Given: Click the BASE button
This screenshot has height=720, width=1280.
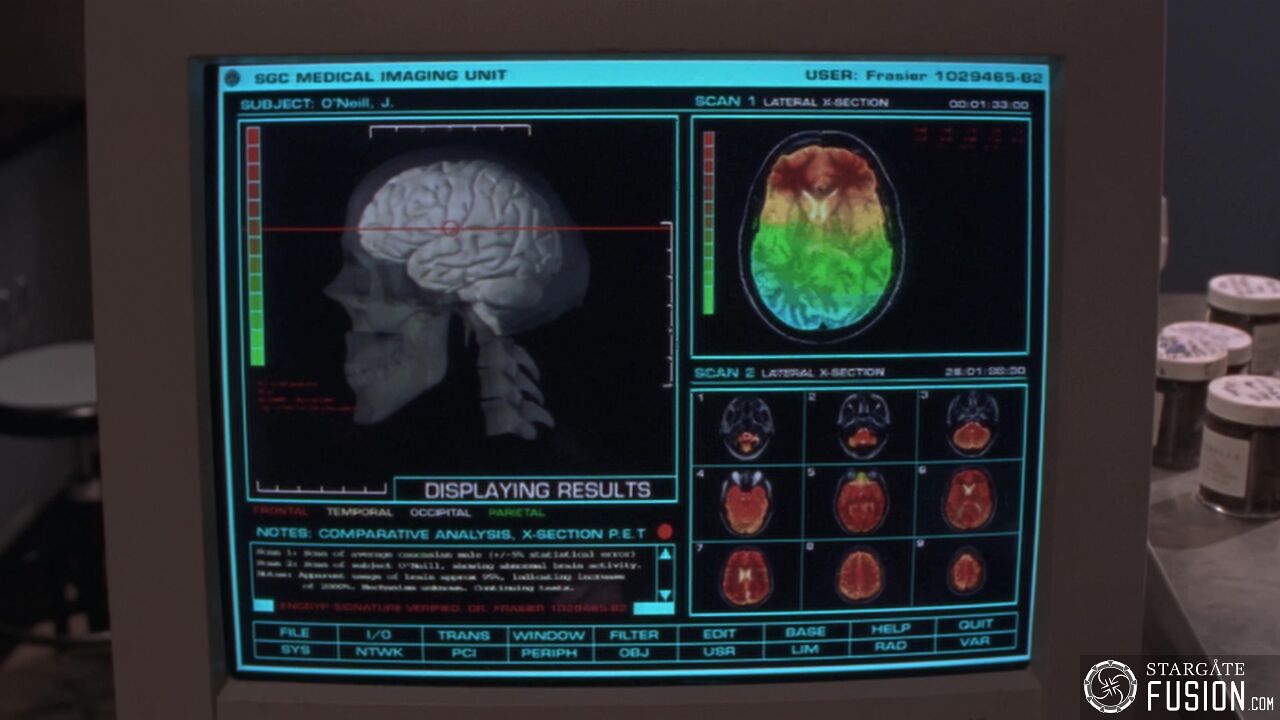Looking at the screenshot, I should pos(805,632).
